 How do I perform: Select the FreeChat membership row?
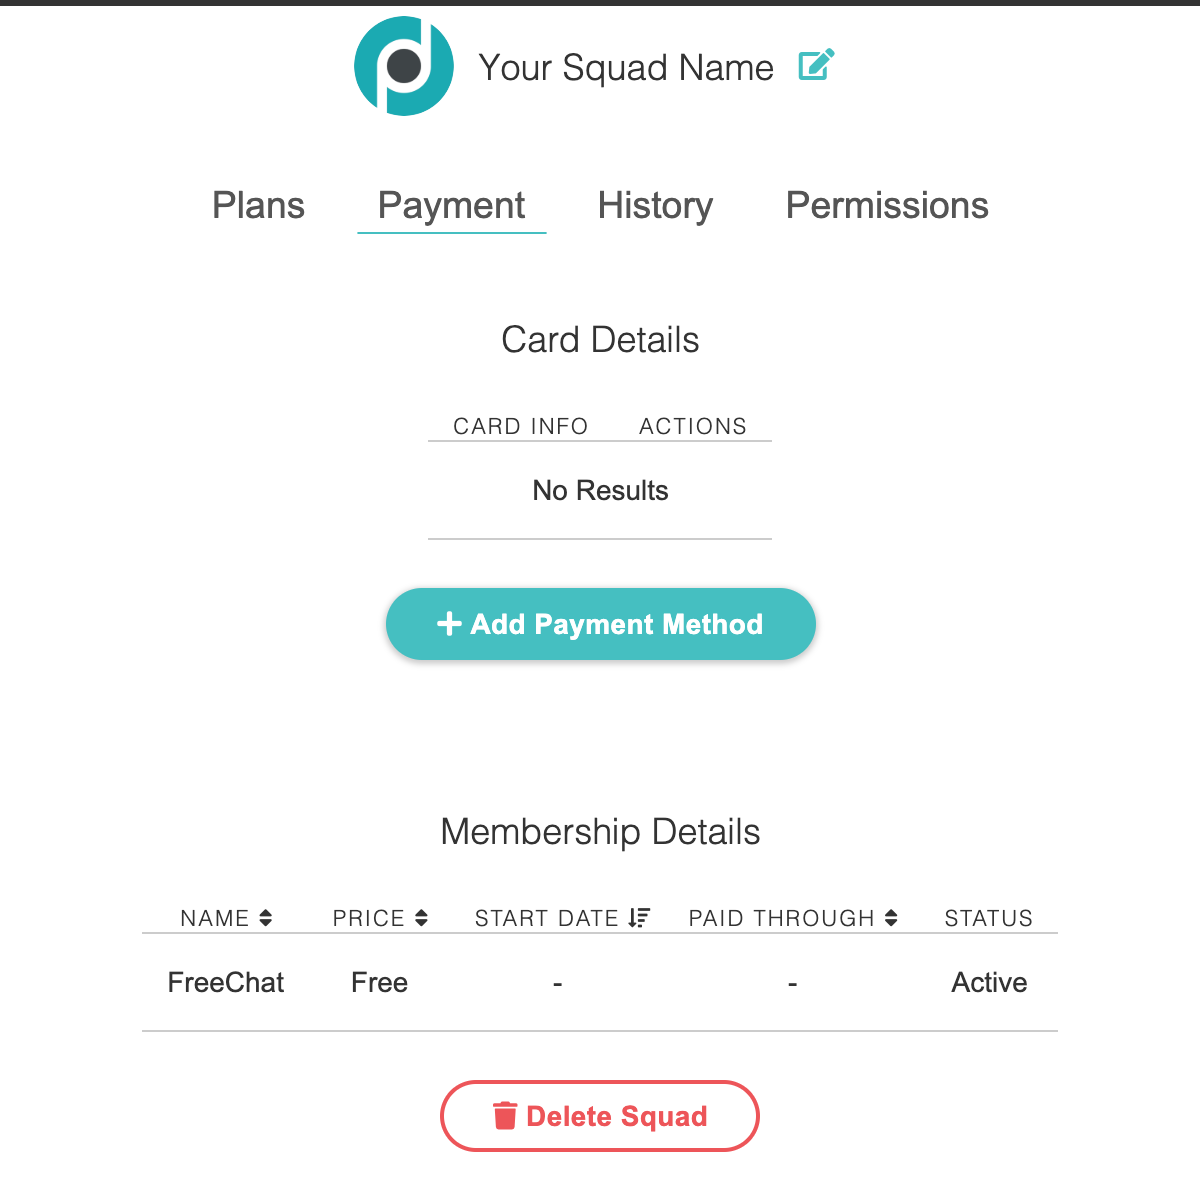(226, 983)
